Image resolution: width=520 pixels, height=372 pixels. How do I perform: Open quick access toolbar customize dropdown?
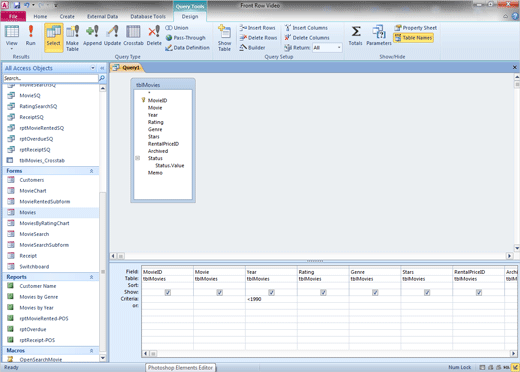pyautogui.click(x=56, y=5)
